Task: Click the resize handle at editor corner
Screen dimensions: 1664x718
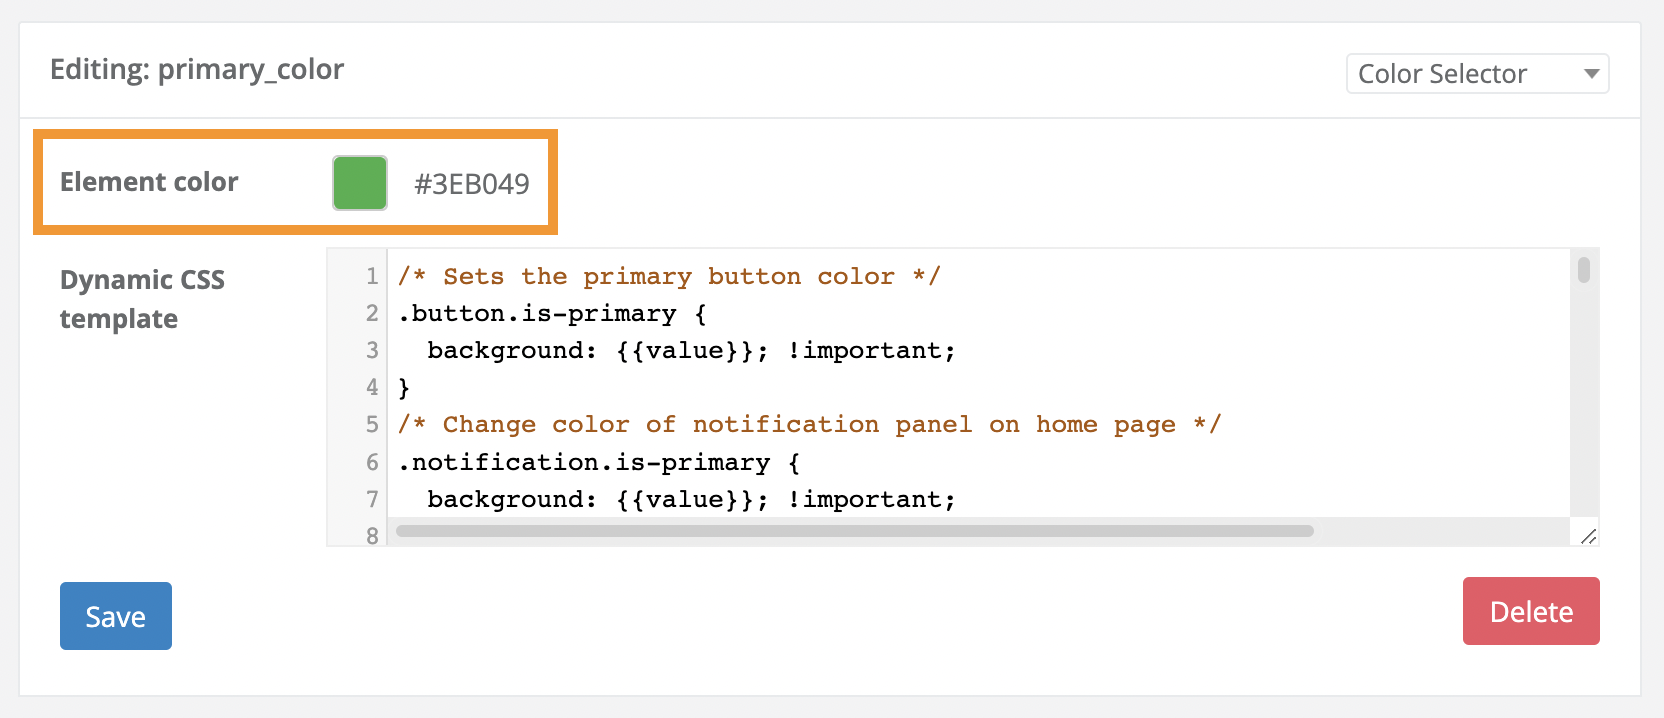Action: pyautogui.click(x=1588, y=537)
